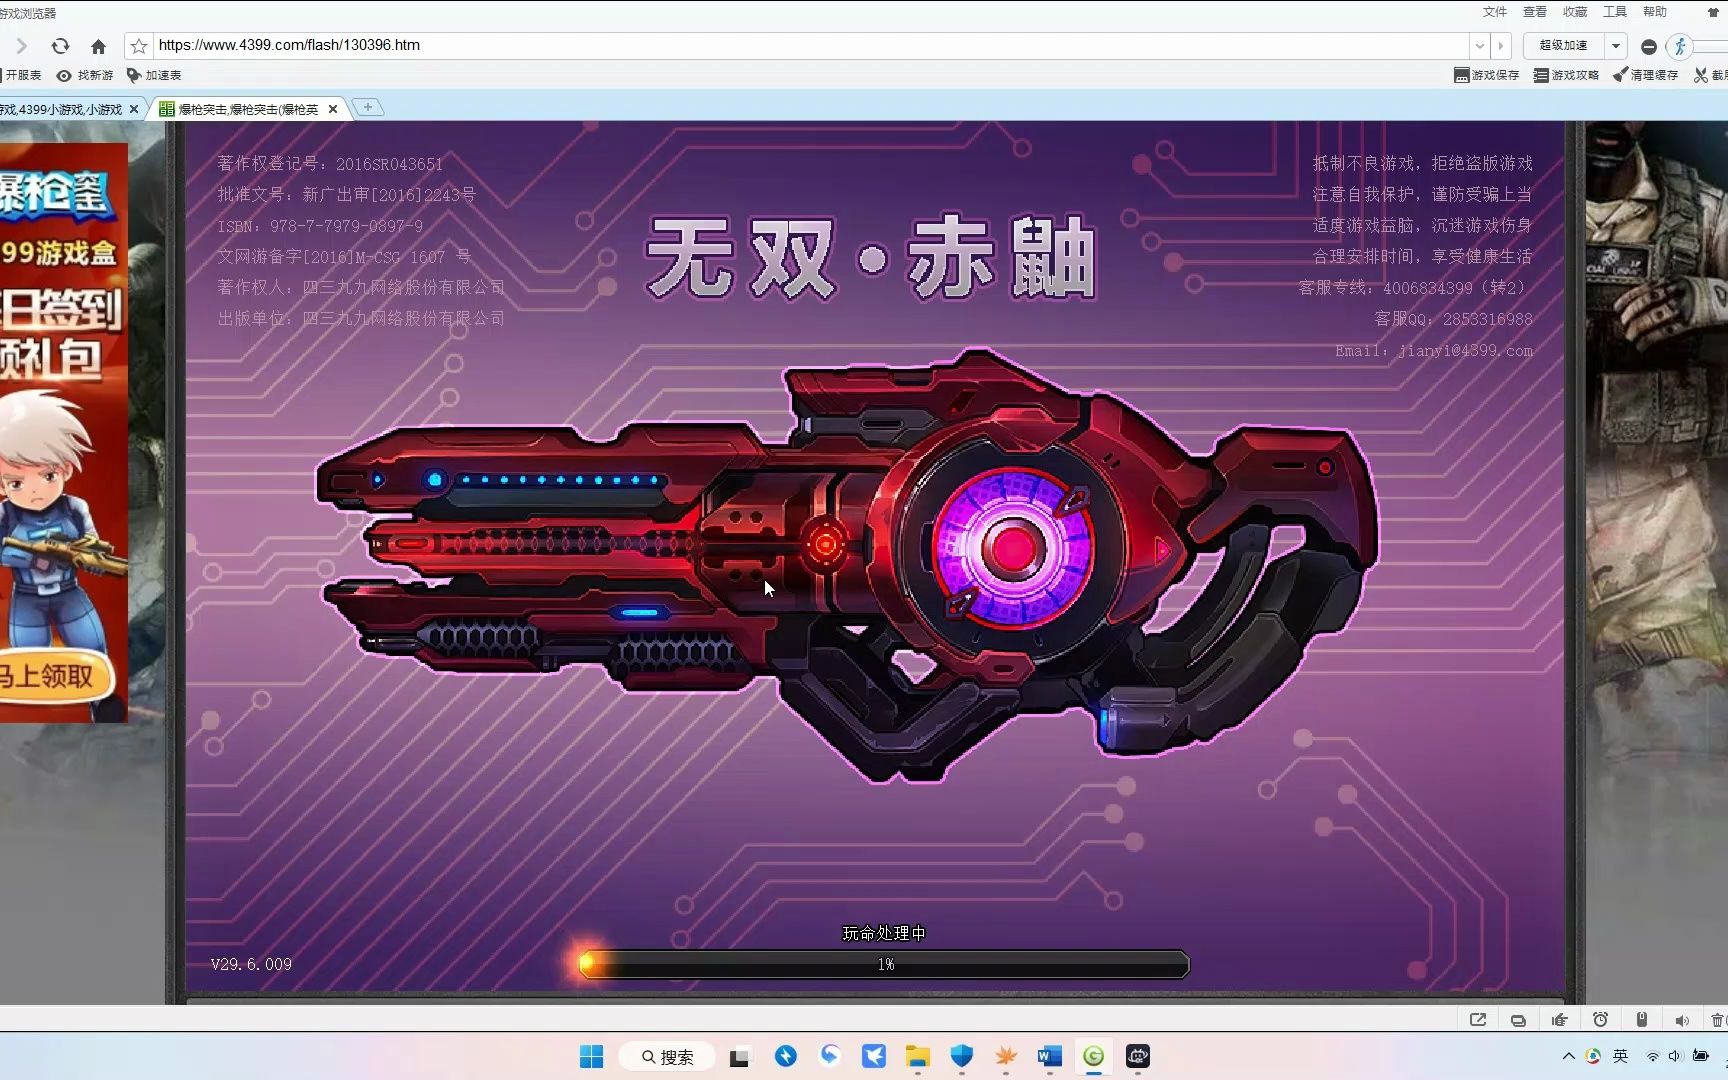
Task: Click the browser forward arrow
Action: pyautogui.click(x=21, y=46)
